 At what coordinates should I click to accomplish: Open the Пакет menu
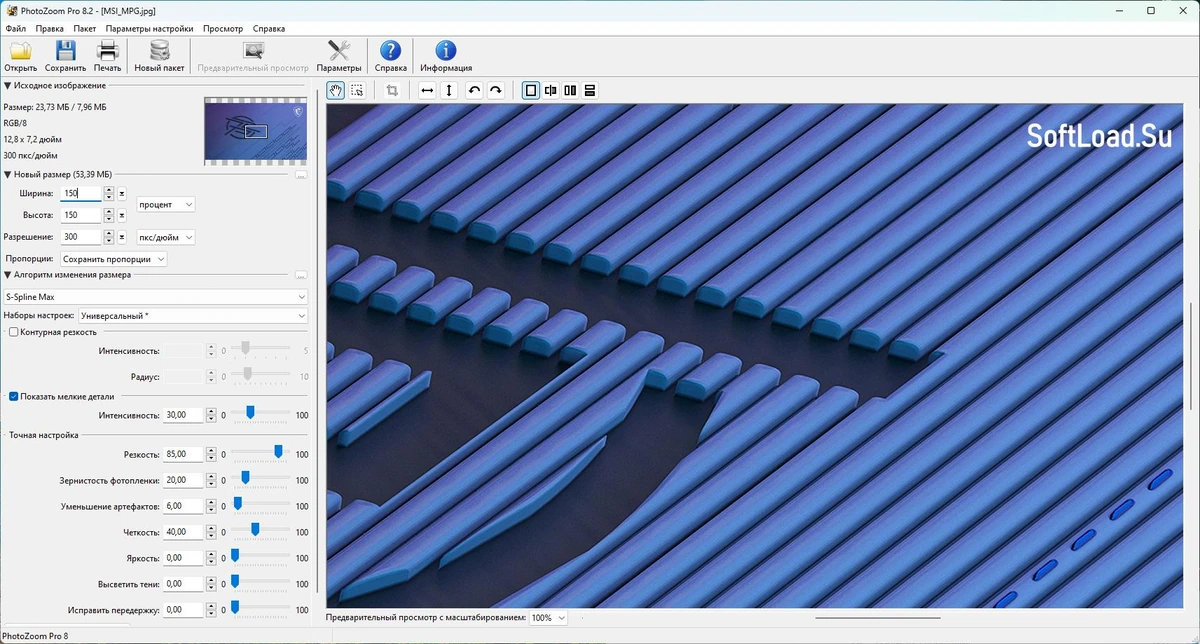click(x=85, y=29)
